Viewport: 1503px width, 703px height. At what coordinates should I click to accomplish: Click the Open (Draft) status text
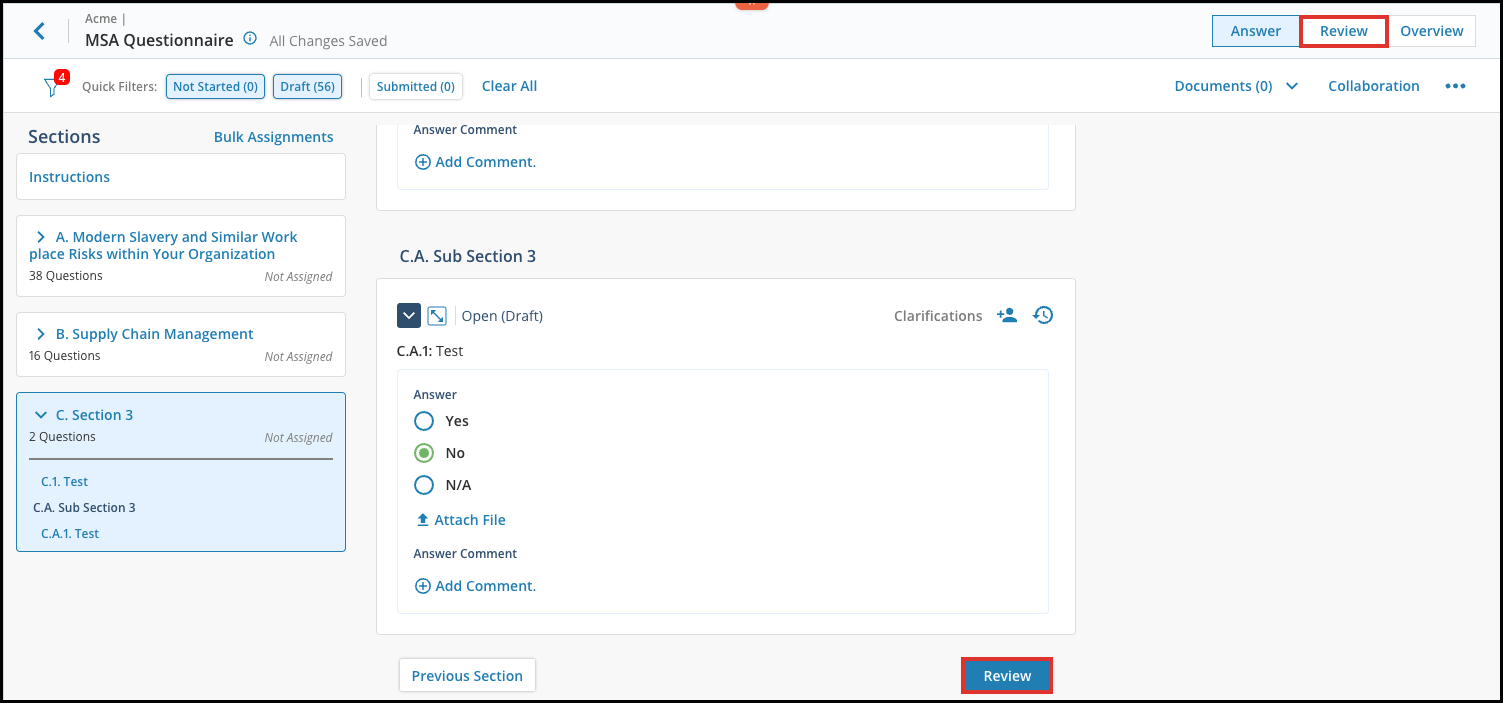[x=502, y=316]
